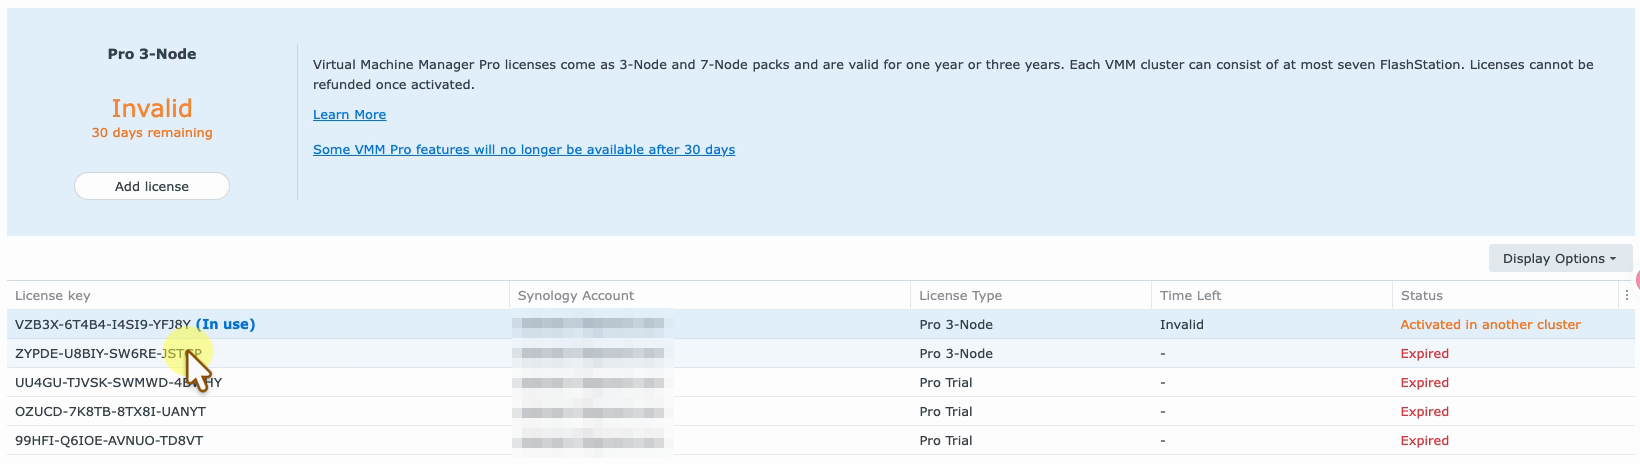1640x464 pixels.
Task: Select license key OZUCD-7K8TB-8TX8I-UANYT
Action: pos(110,412)
